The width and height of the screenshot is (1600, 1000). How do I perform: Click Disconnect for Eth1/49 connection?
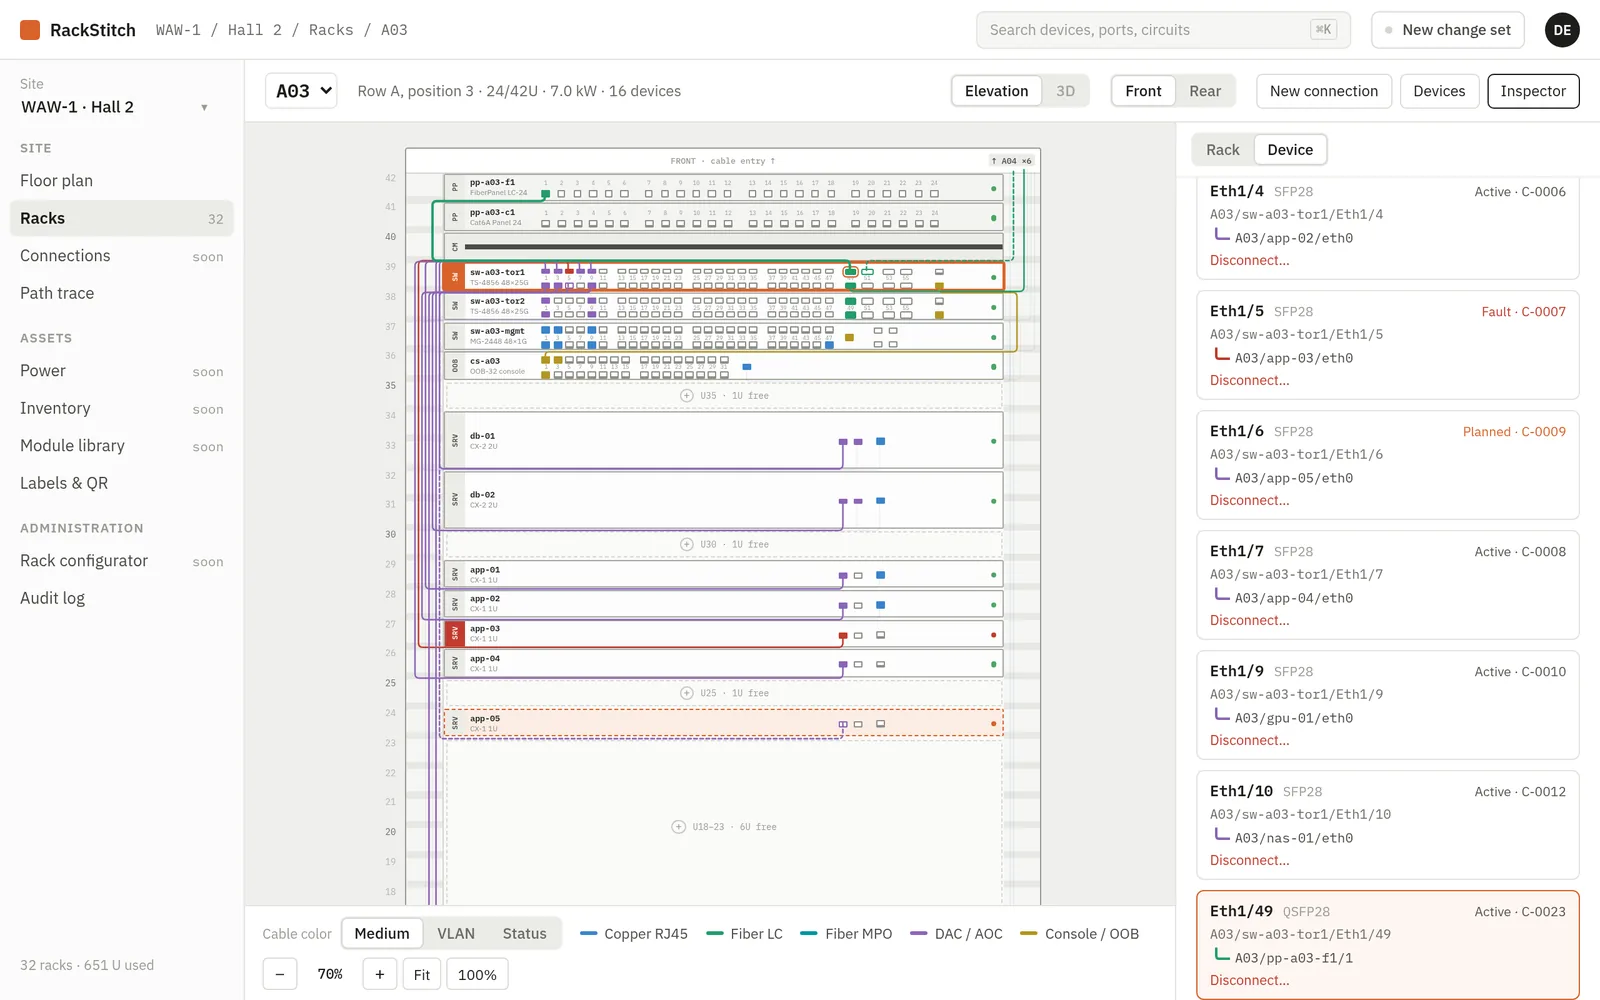pos(1249,980)
